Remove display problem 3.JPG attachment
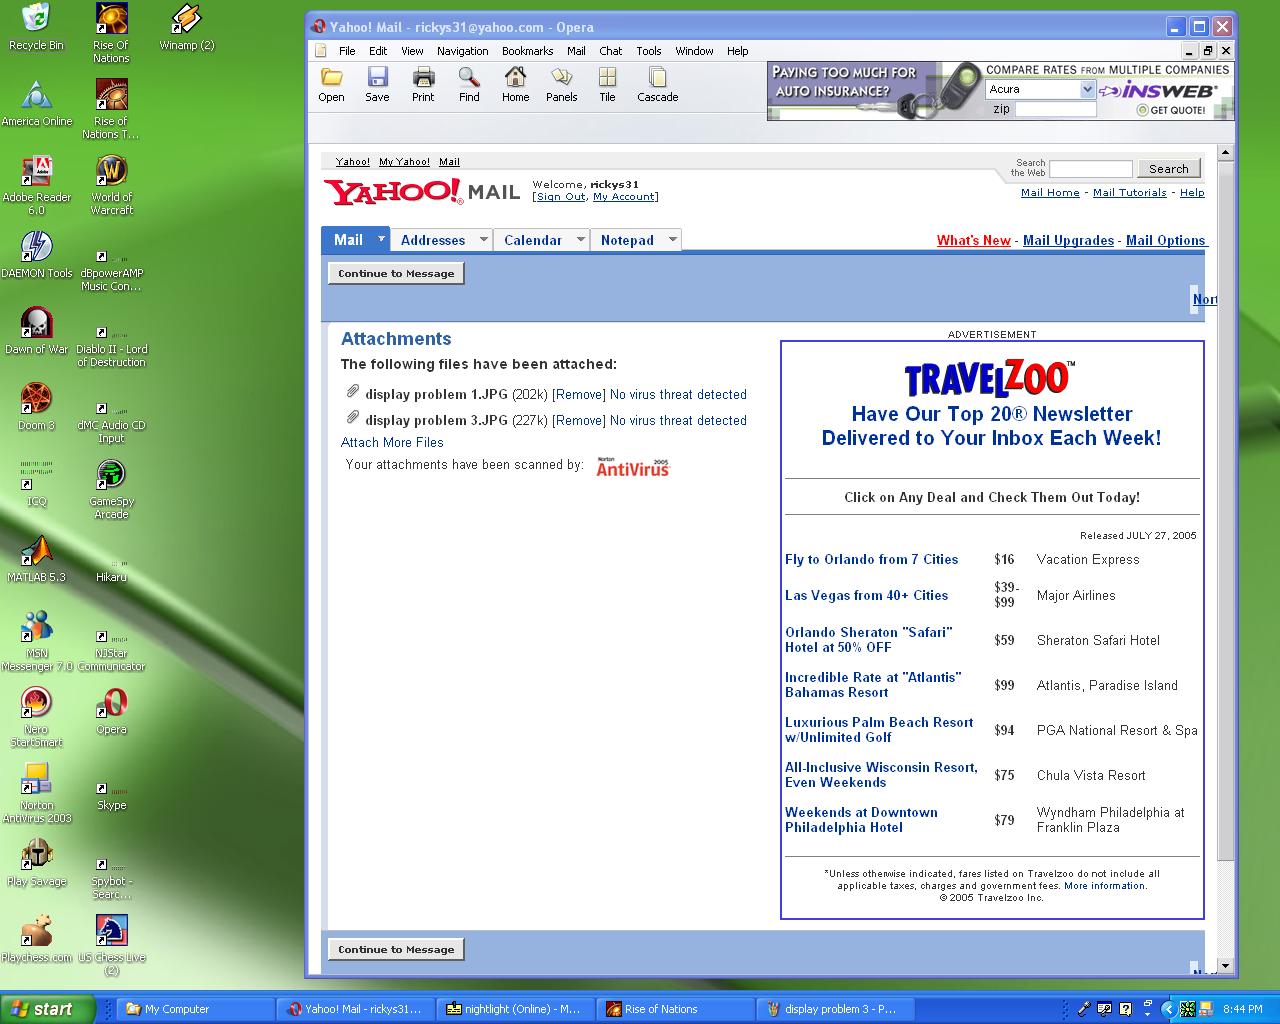This screenshot has width=1280, height=1024. pyautogui.click(x=579, y=420)
